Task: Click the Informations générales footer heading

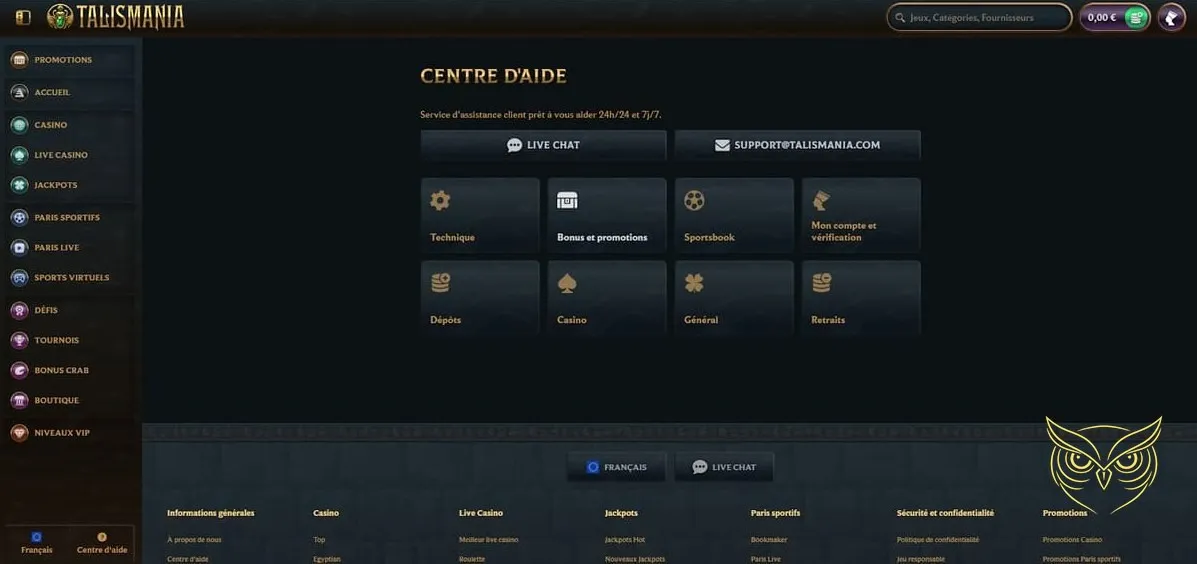Action: point(211,513)
